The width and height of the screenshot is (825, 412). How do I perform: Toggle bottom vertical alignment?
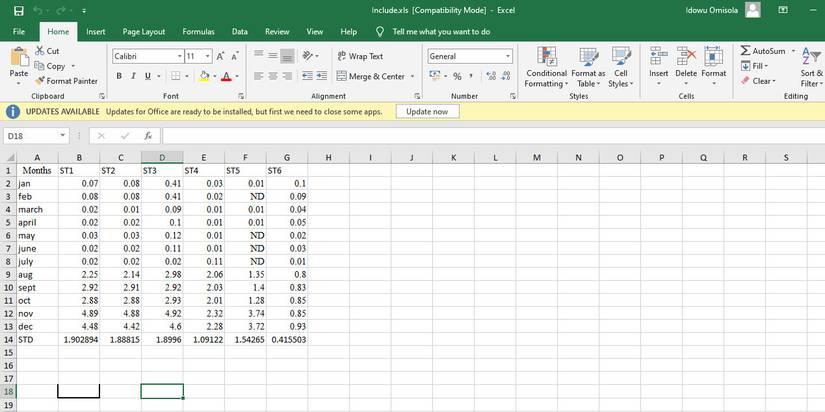coord(287,56)
